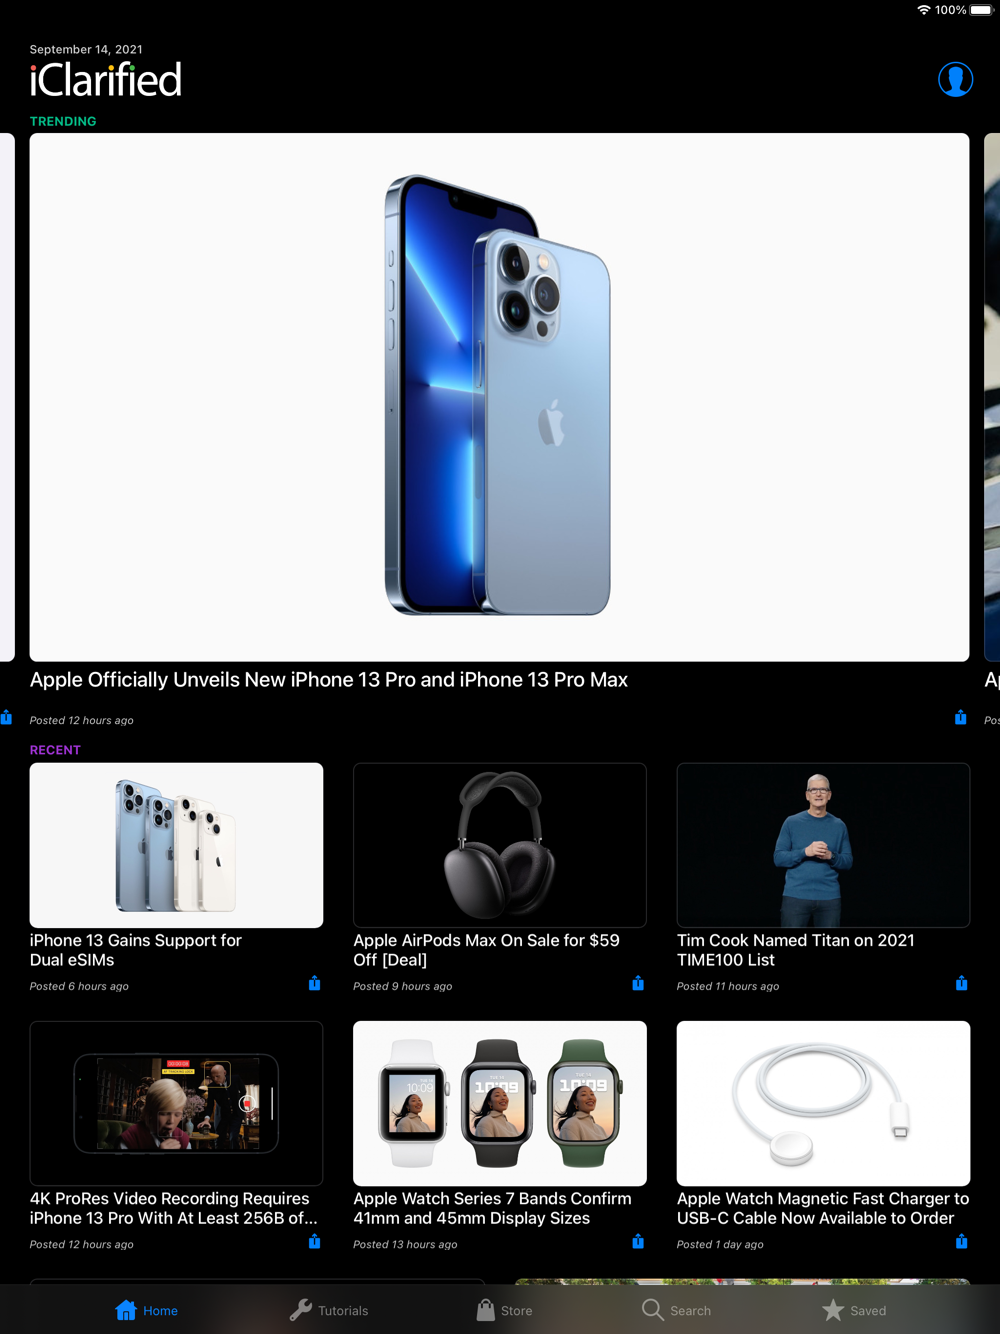Share the iPhone 13 Dual eSIMs article
The width and height of the screenshot is (1000, 1334).
pyautogui.click(x=314, y=983)
